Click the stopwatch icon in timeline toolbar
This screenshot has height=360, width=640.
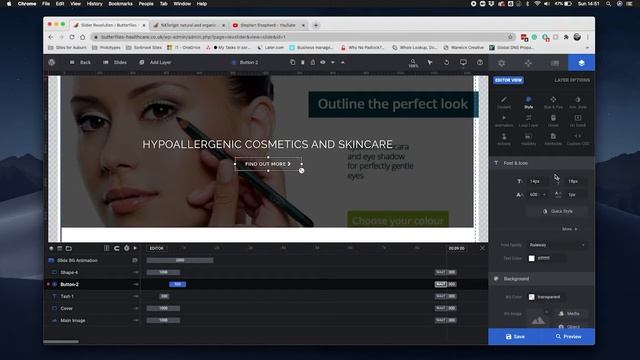[x=126, y=248]
